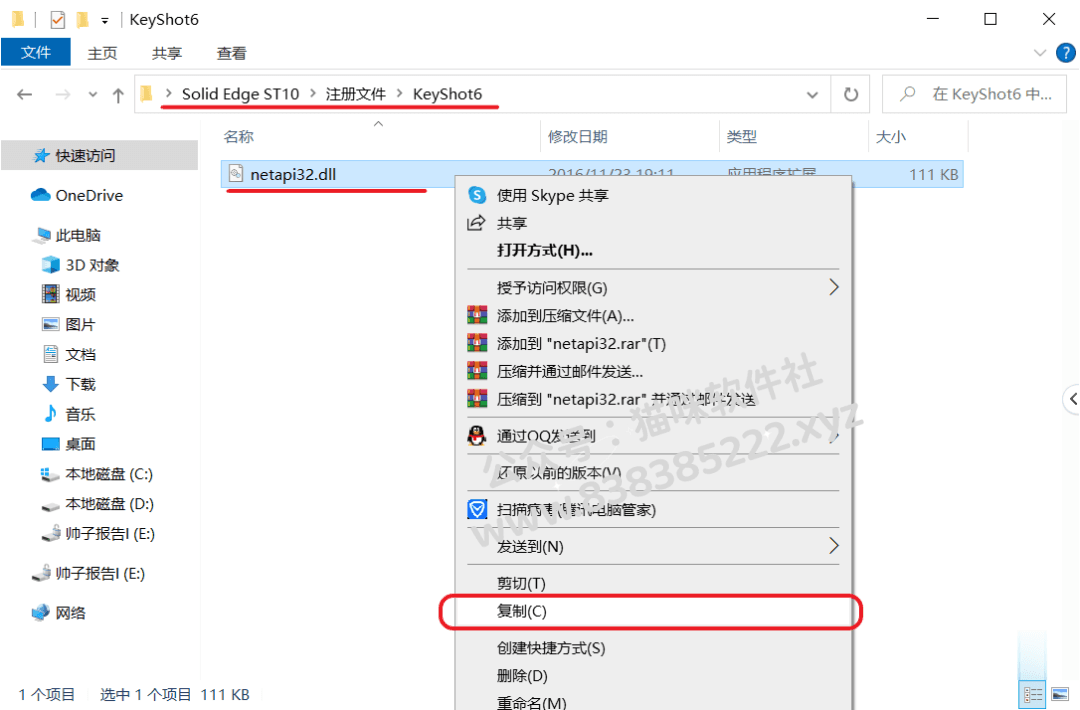Viewport: 1080px width, 710px height.
Task: Choose 剪切(T) in context menu
Action: coord(653,584)
